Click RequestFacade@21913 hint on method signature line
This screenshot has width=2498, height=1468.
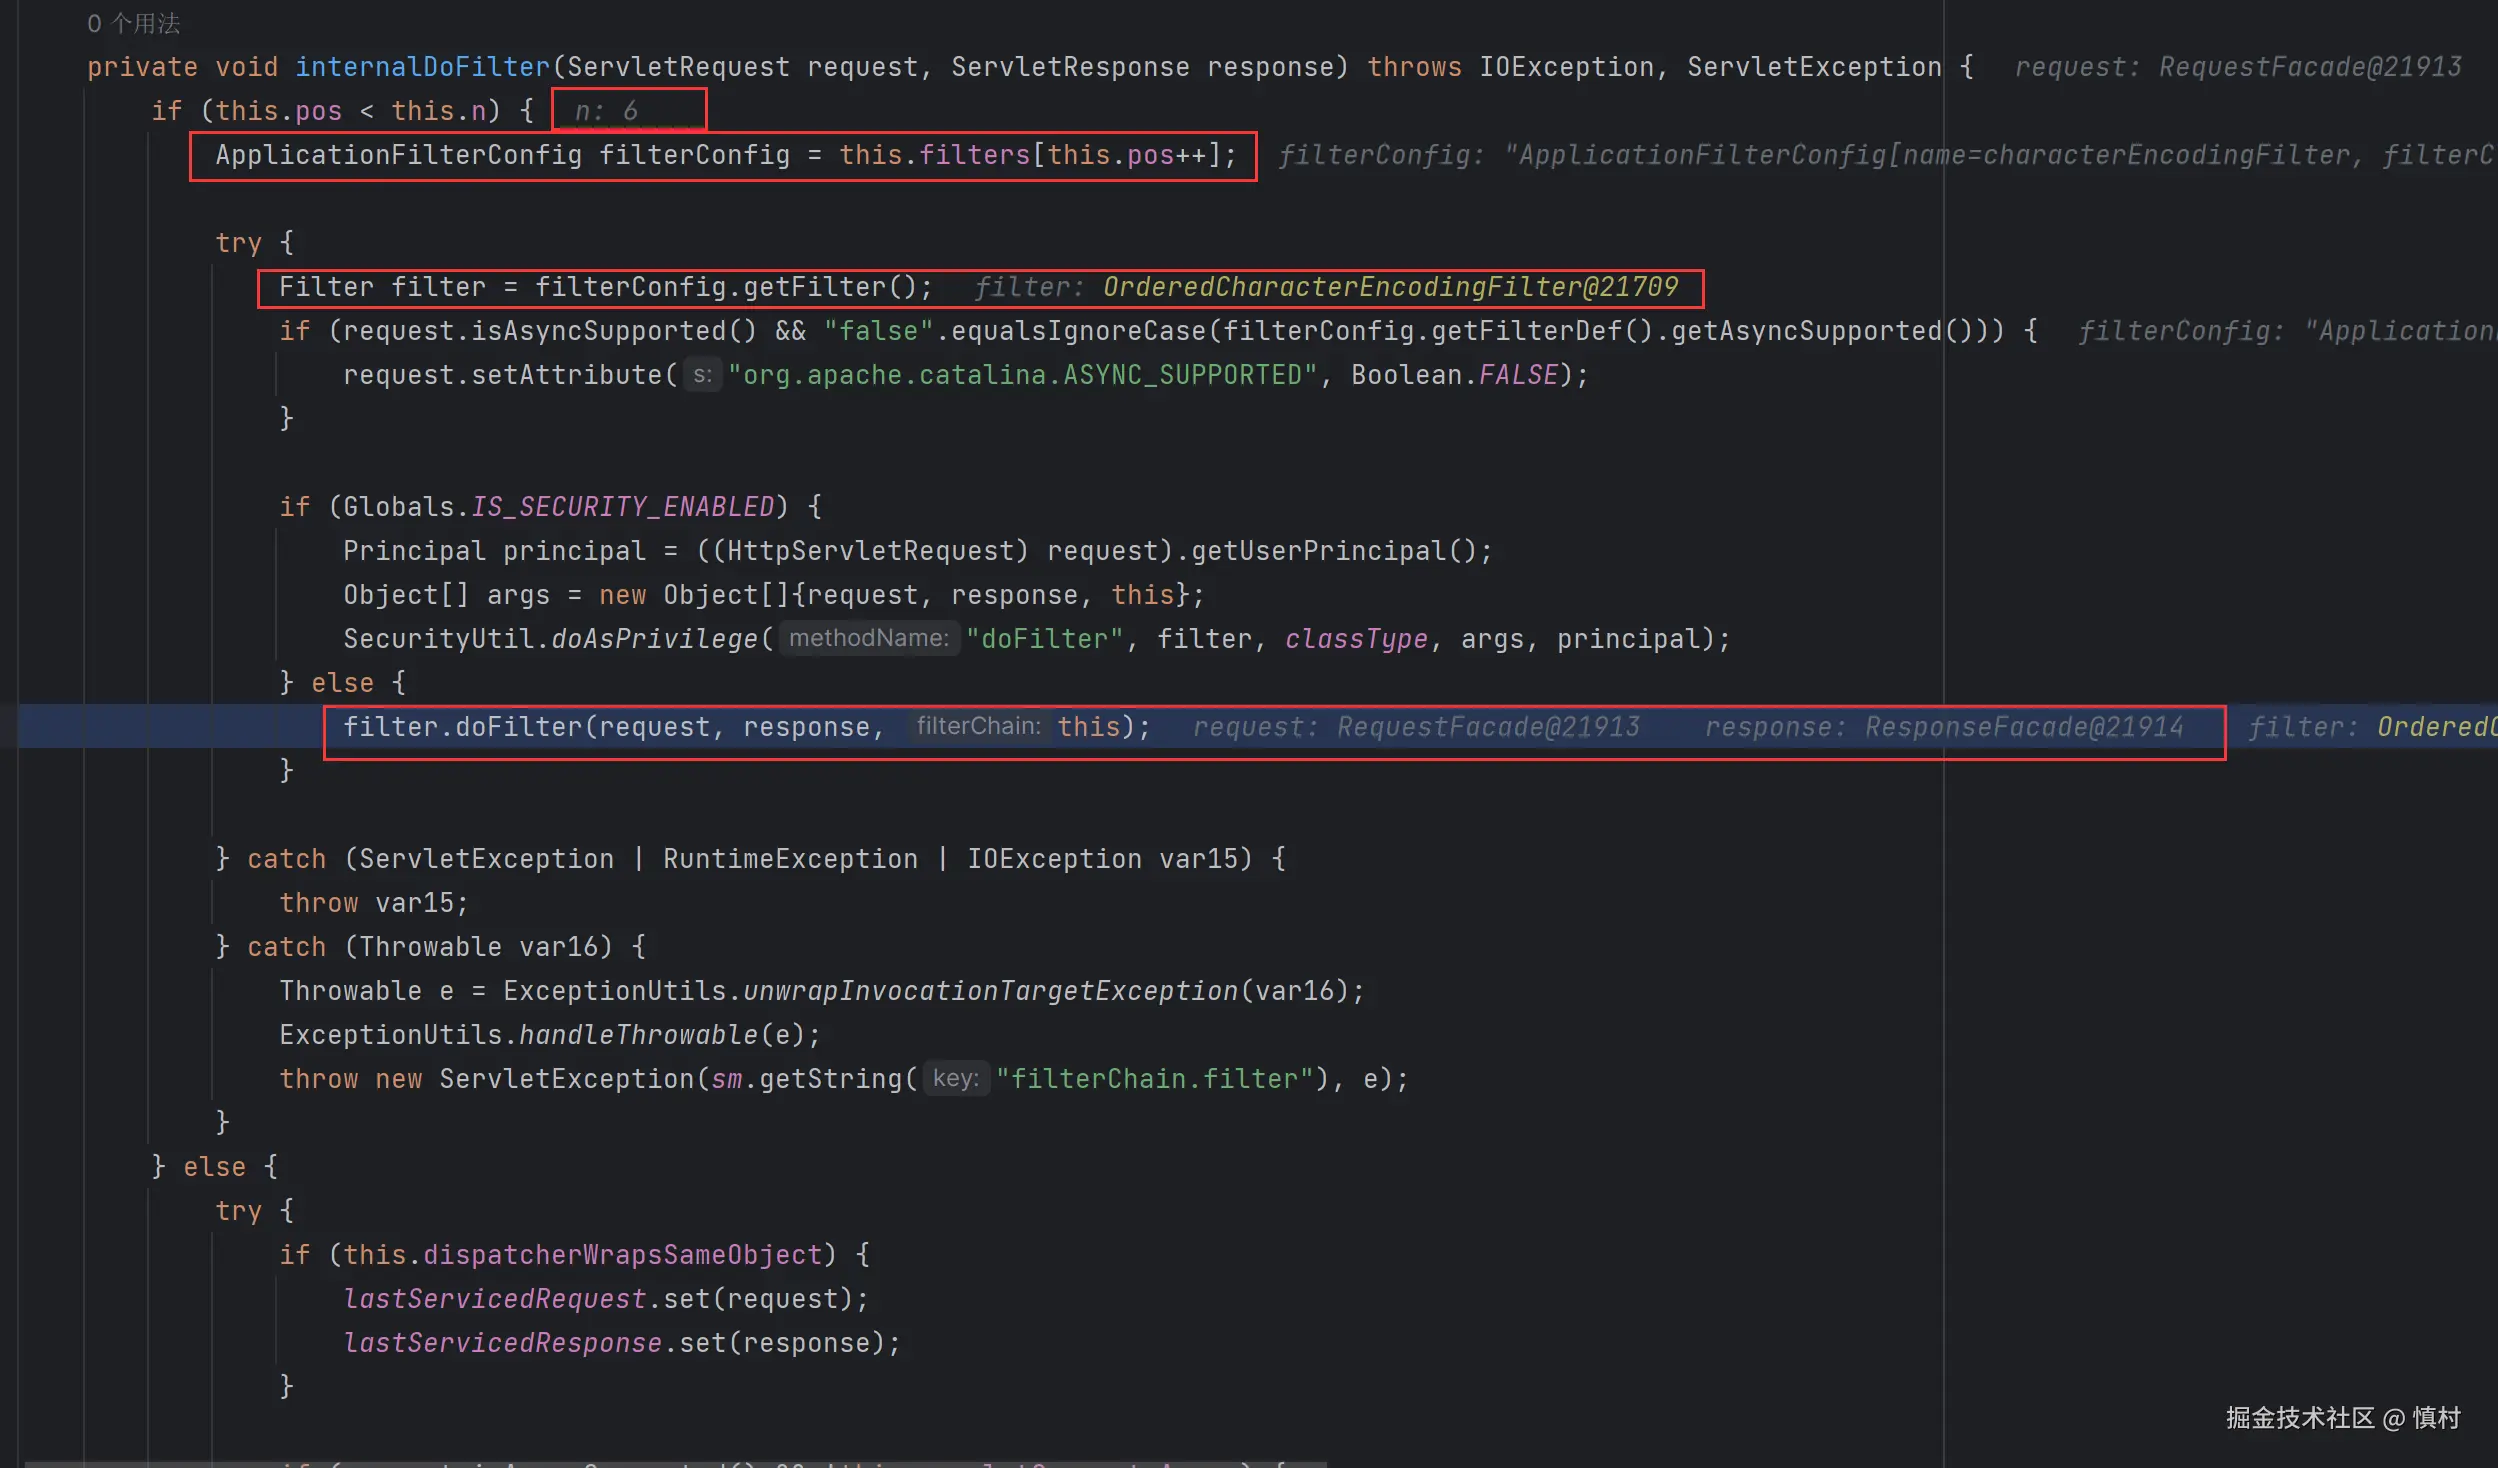pyautogui.click(x=2309, y=67)
